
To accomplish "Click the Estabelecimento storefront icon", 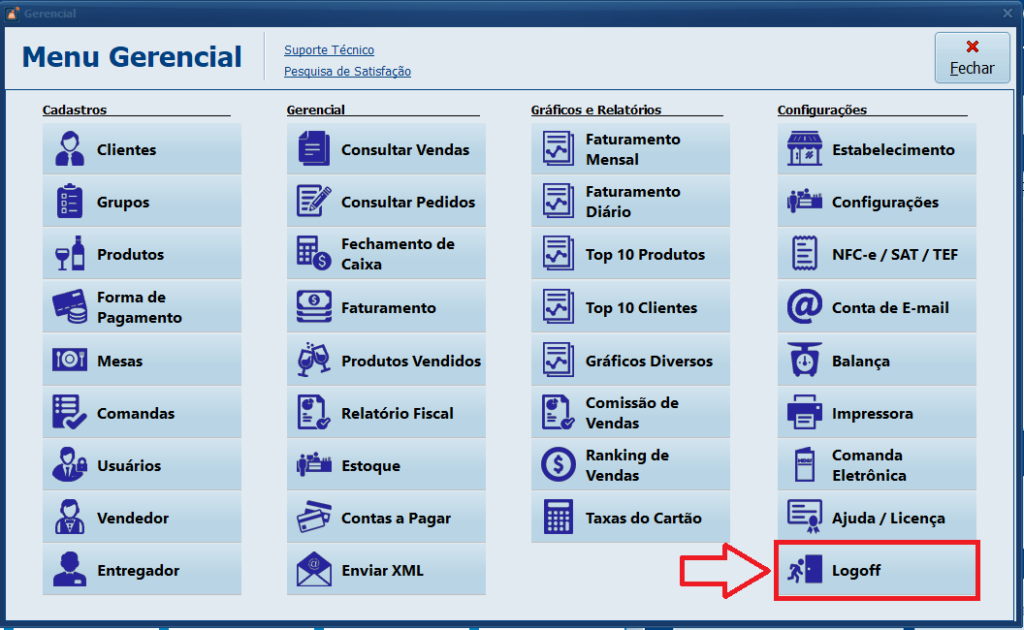I will coord(804,150).
